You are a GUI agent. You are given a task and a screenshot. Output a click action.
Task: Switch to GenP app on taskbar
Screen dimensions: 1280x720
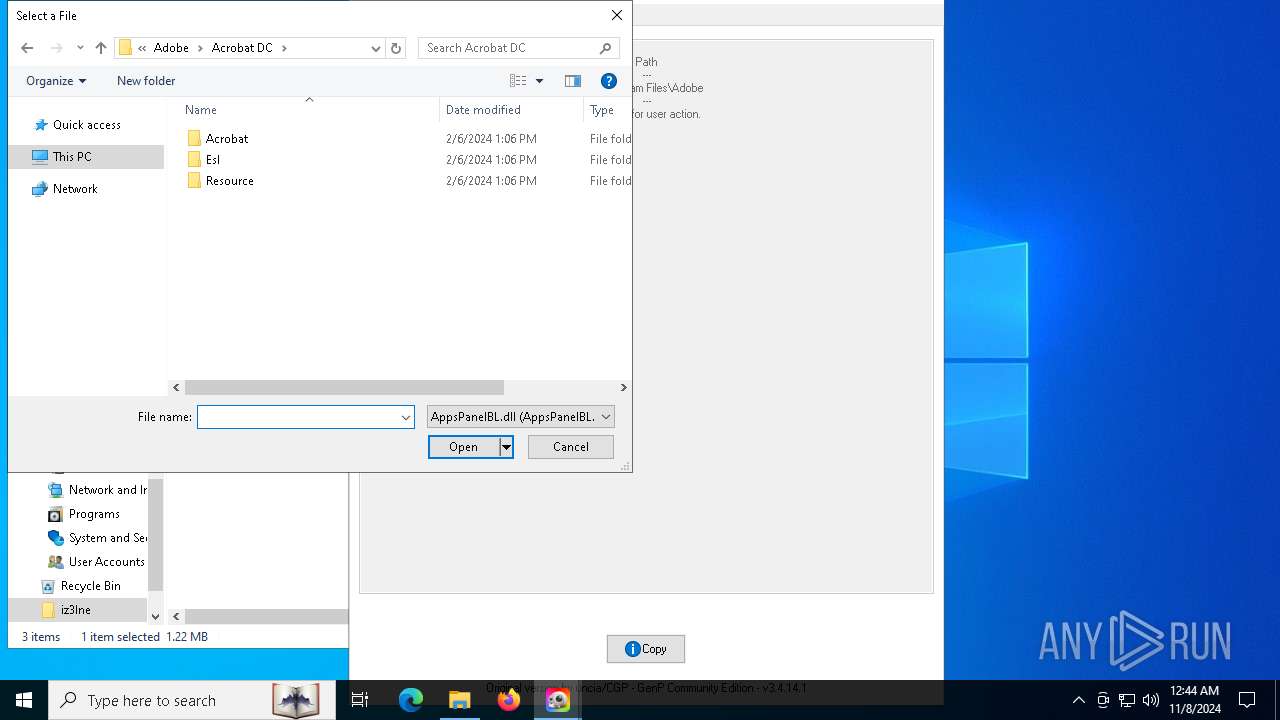[558, 700]
